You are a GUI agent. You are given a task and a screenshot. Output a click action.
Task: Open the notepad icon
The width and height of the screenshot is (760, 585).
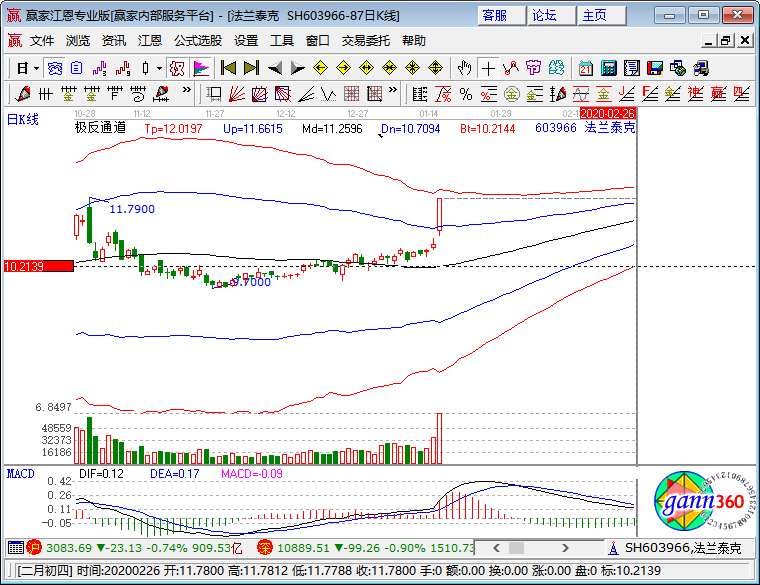632,68
